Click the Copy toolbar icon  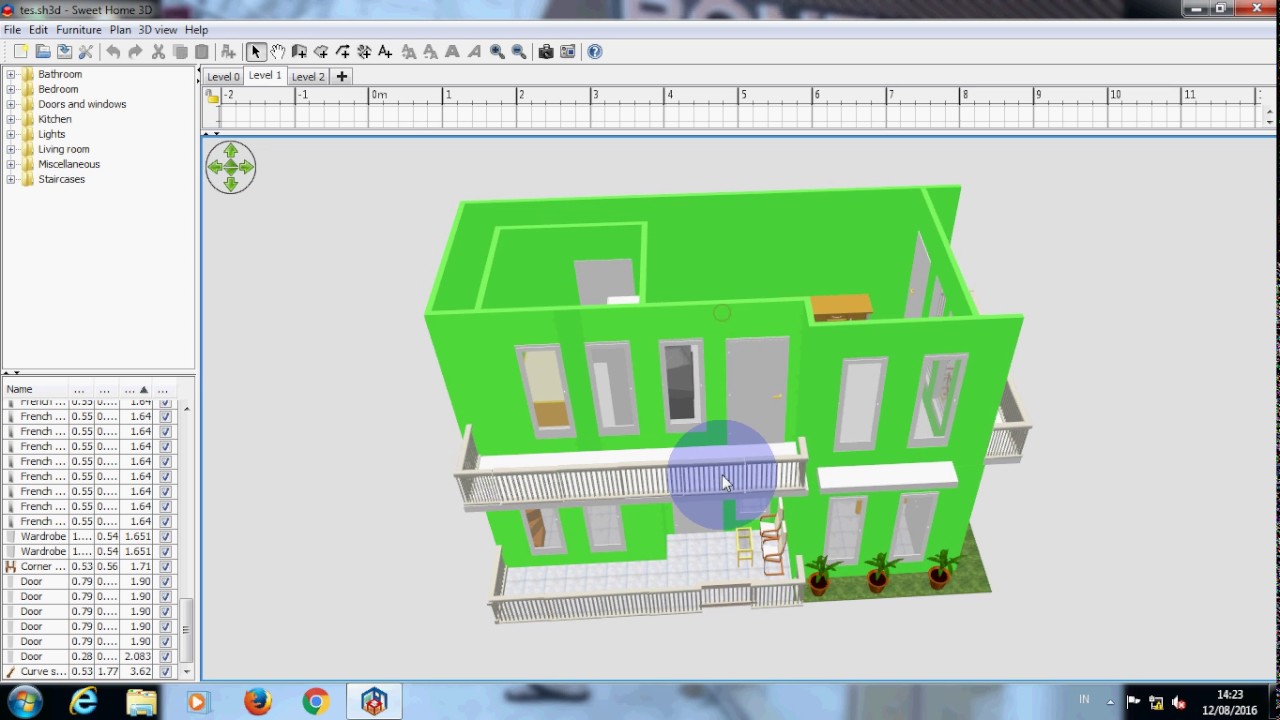(180, 52)
